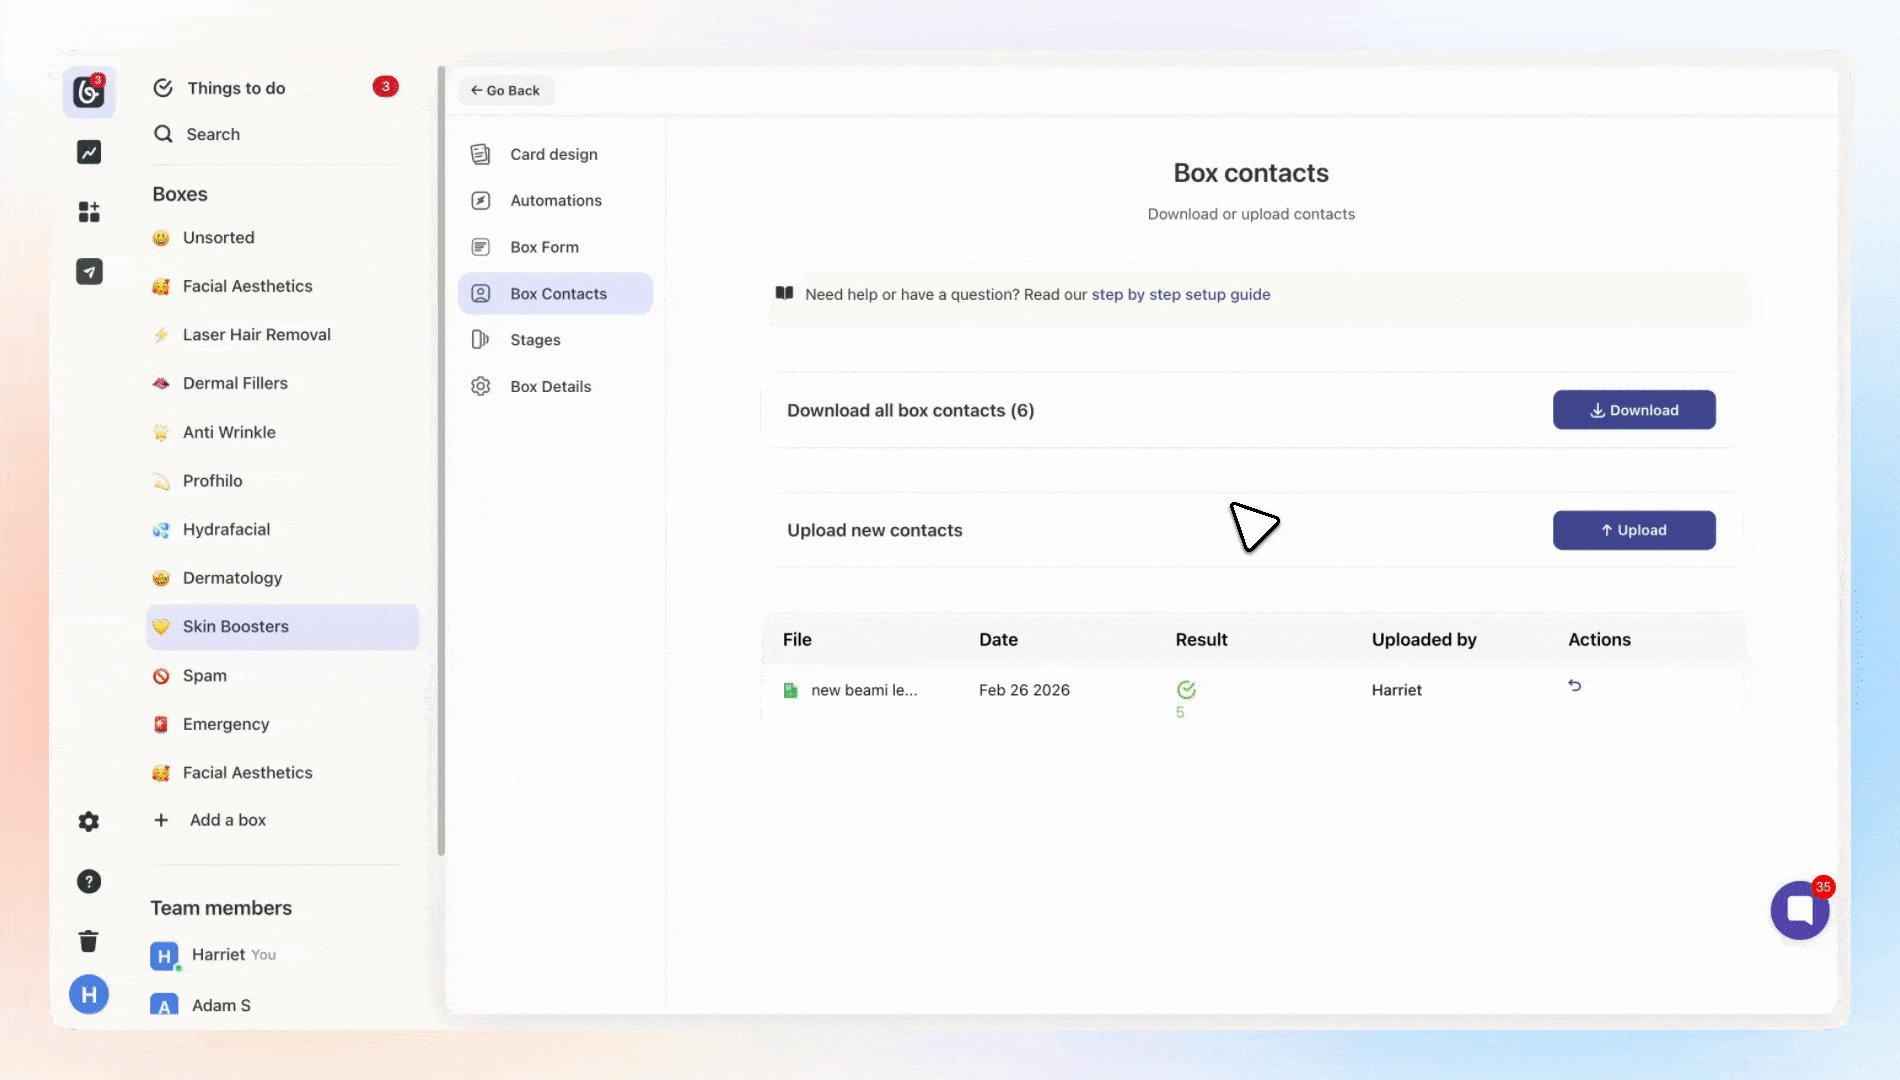Click the Result column header
Image resolution: width=1900 pixels, height=1080 pixels.
(1201, 640)
